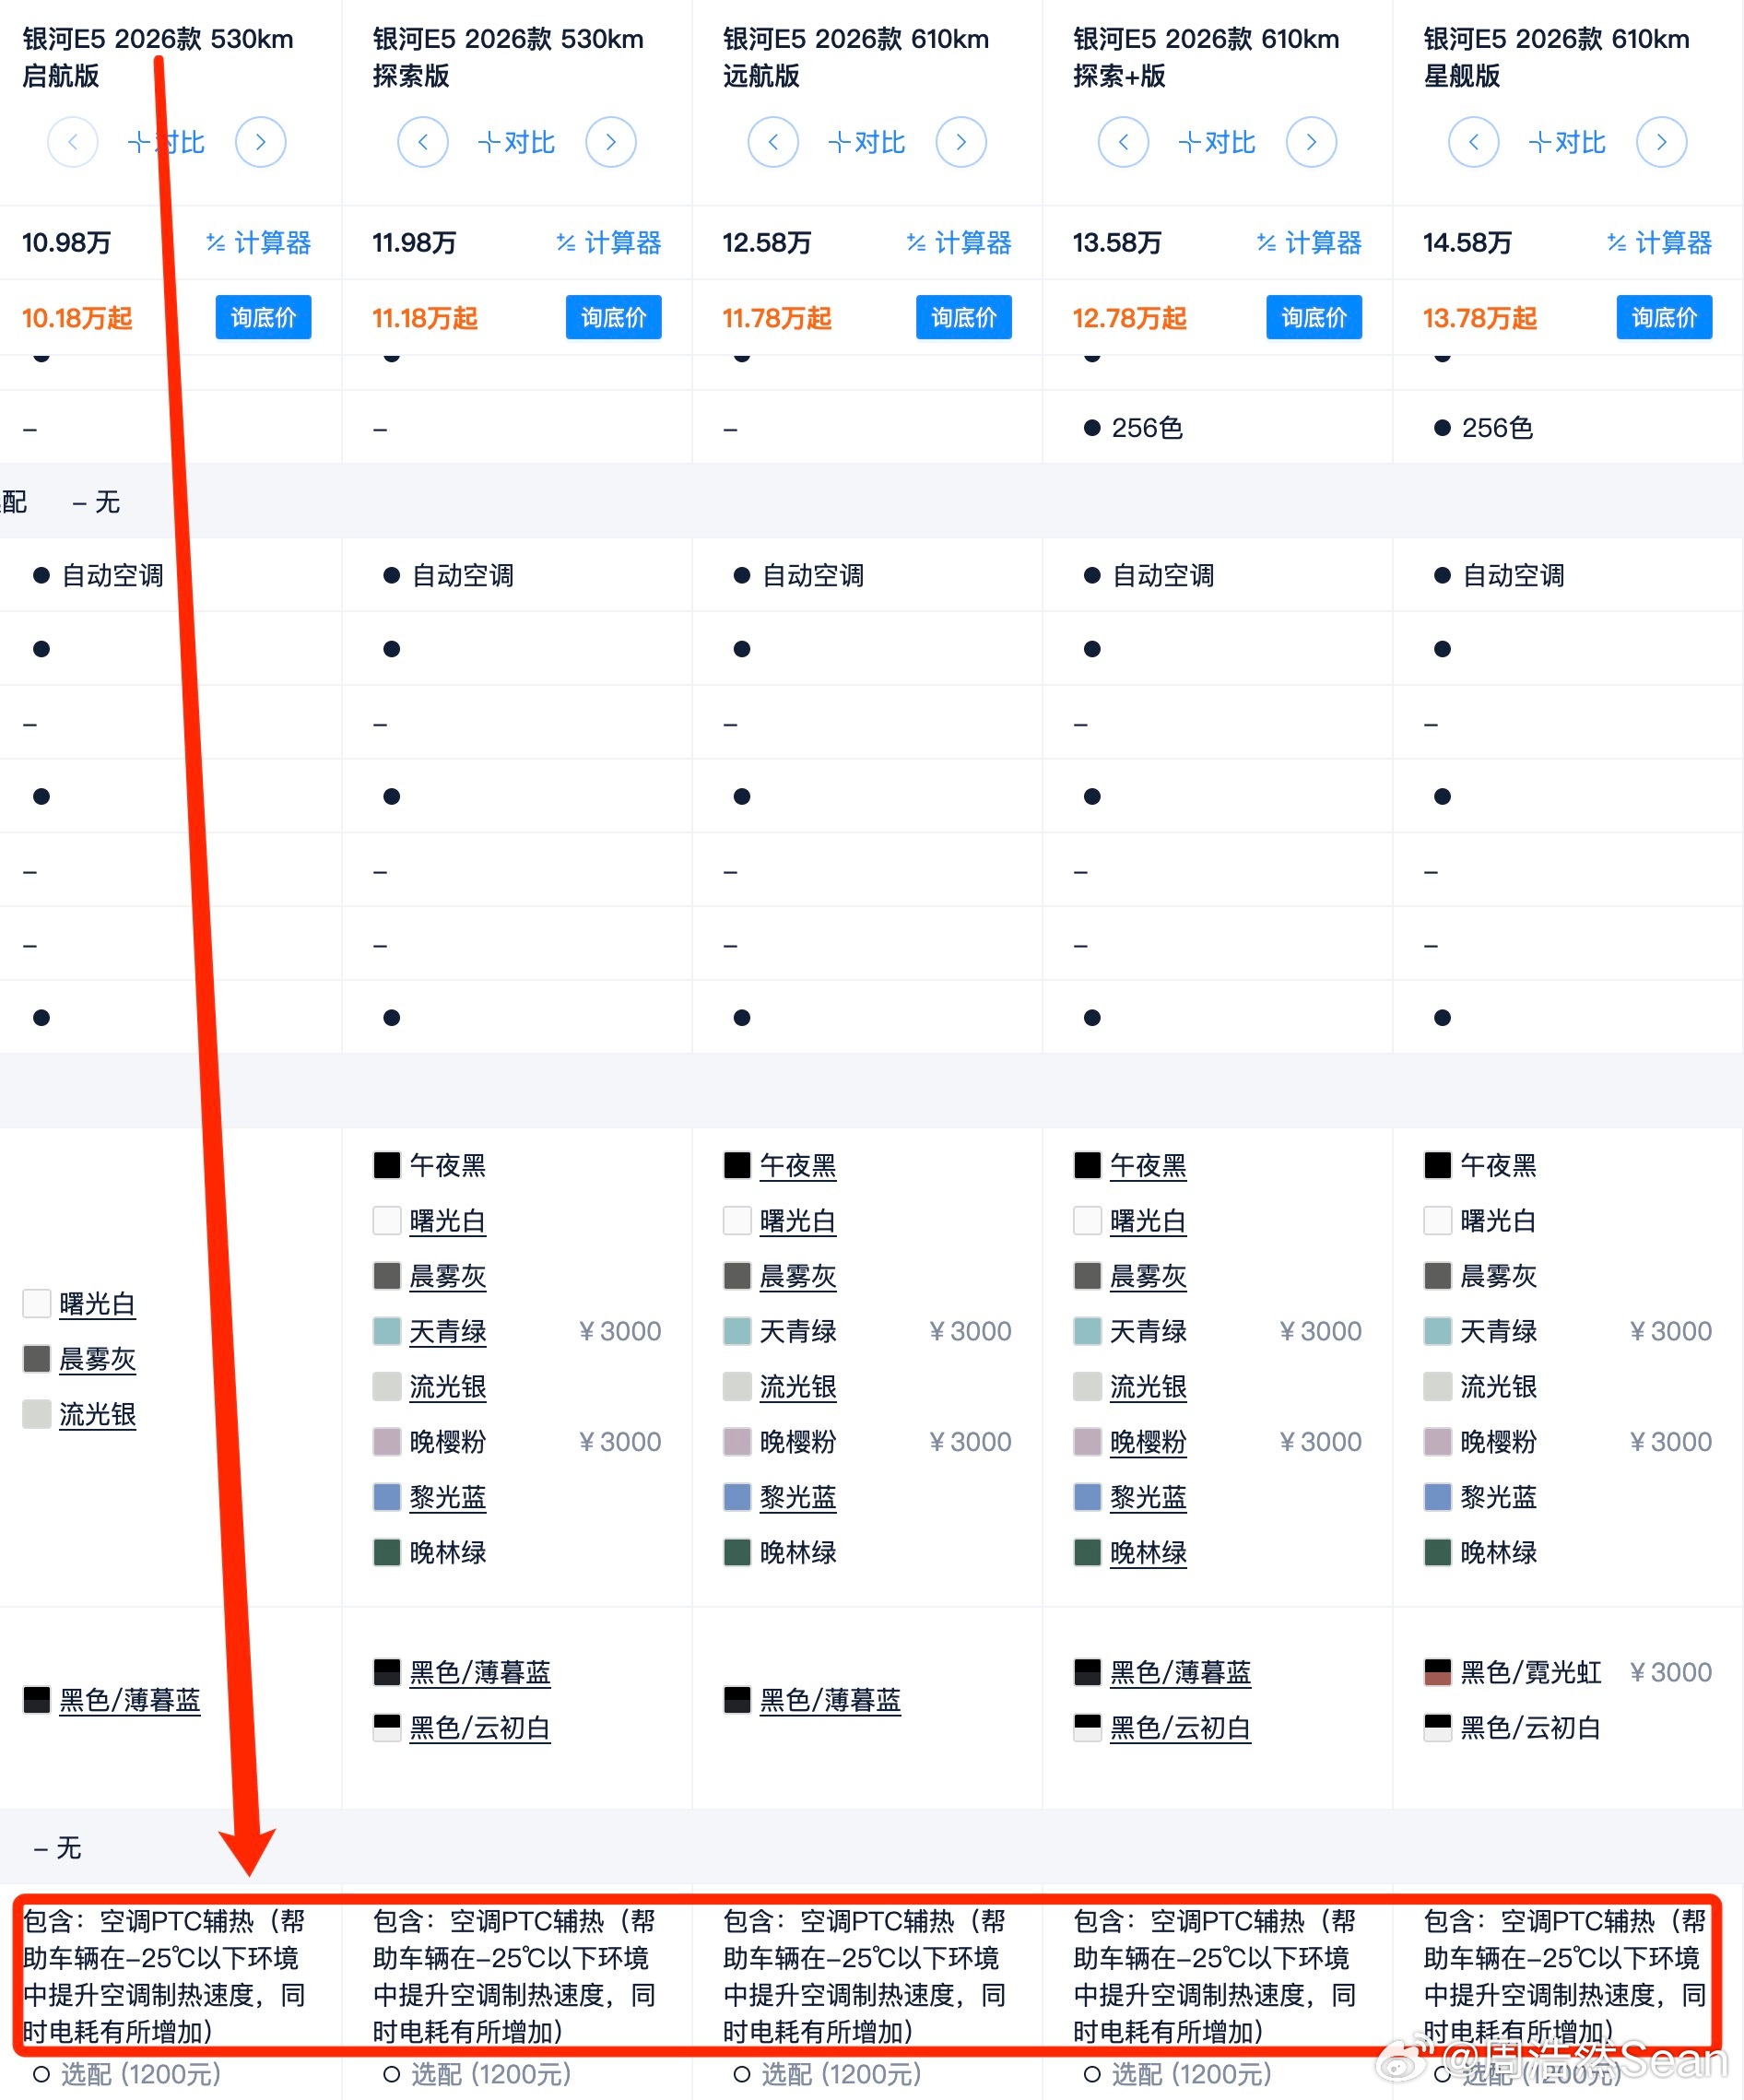Click left arrow under 610km 星舰版

coord(1473,142)
